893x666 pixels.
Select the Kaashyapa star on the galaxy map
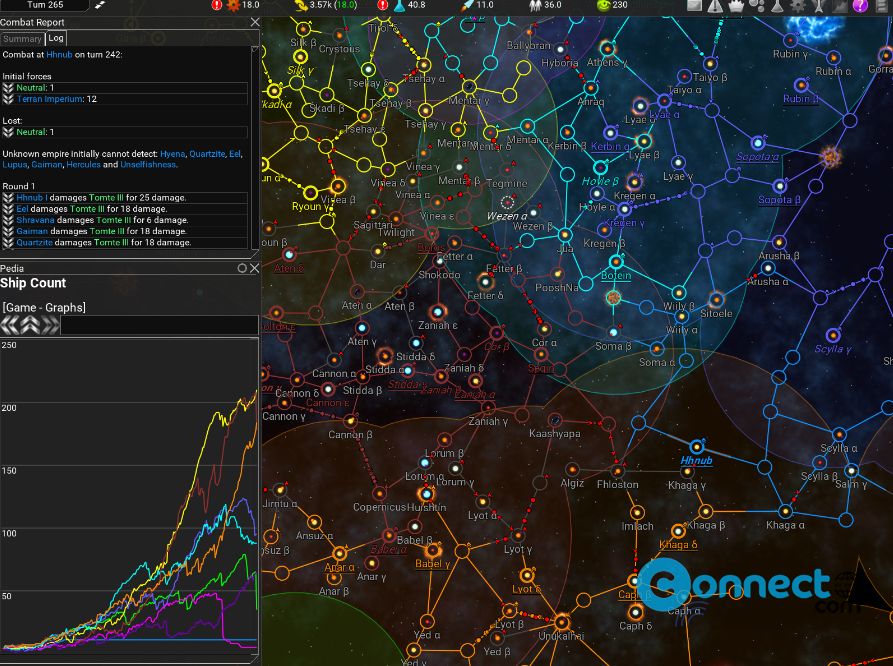coord(555,420)
